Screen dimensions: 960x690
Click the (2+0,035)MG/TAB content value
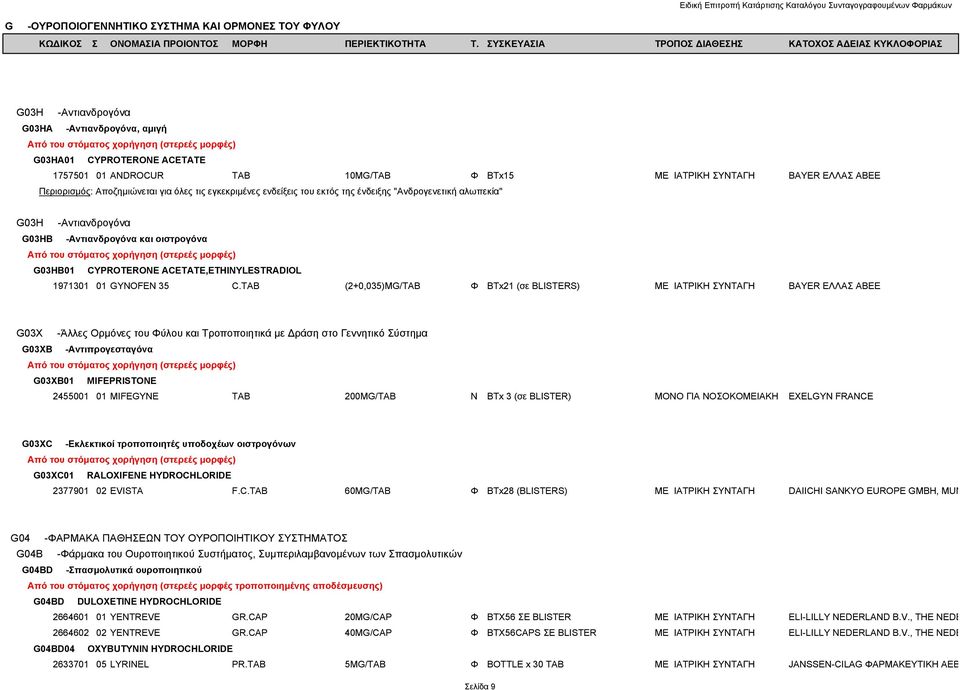[x=382, y=286]
